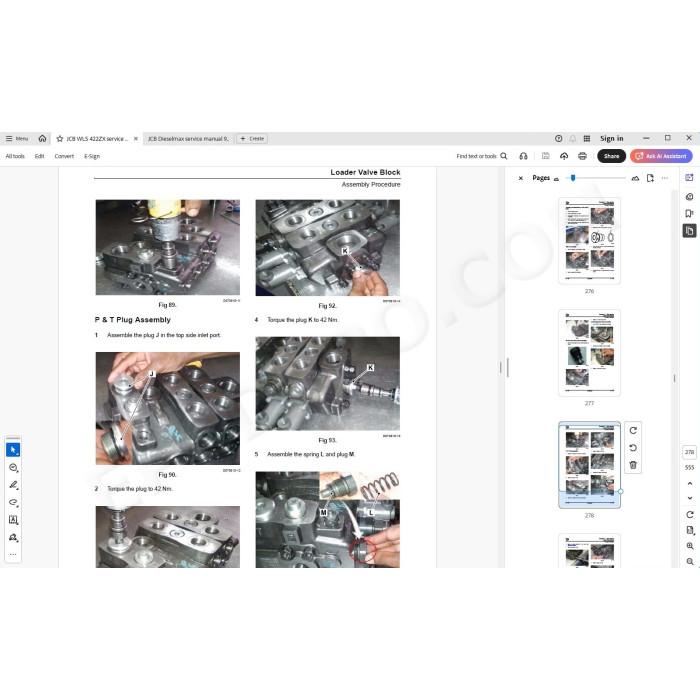The width and height of the screenshot is (700, 700).
Task: Switch to JCB WLS 422ZX service tab
Action: click(x=97, y=139)
